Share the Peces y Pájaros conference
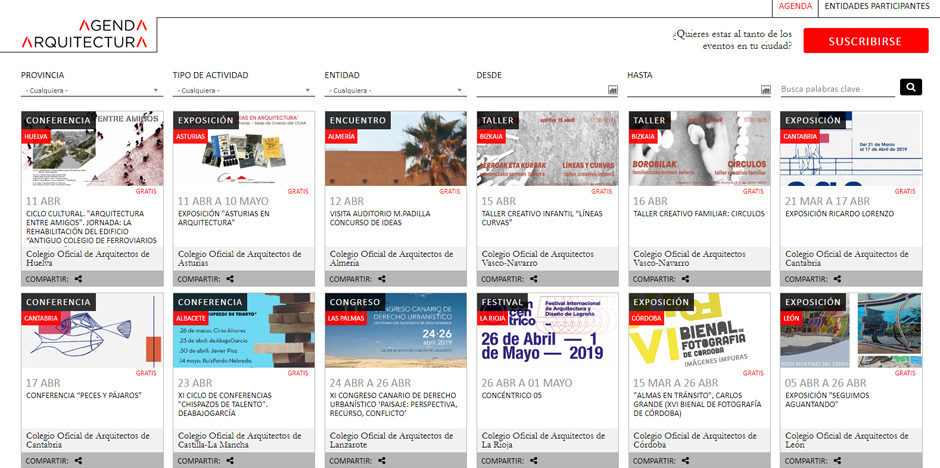940x468 pixels. 79,461
